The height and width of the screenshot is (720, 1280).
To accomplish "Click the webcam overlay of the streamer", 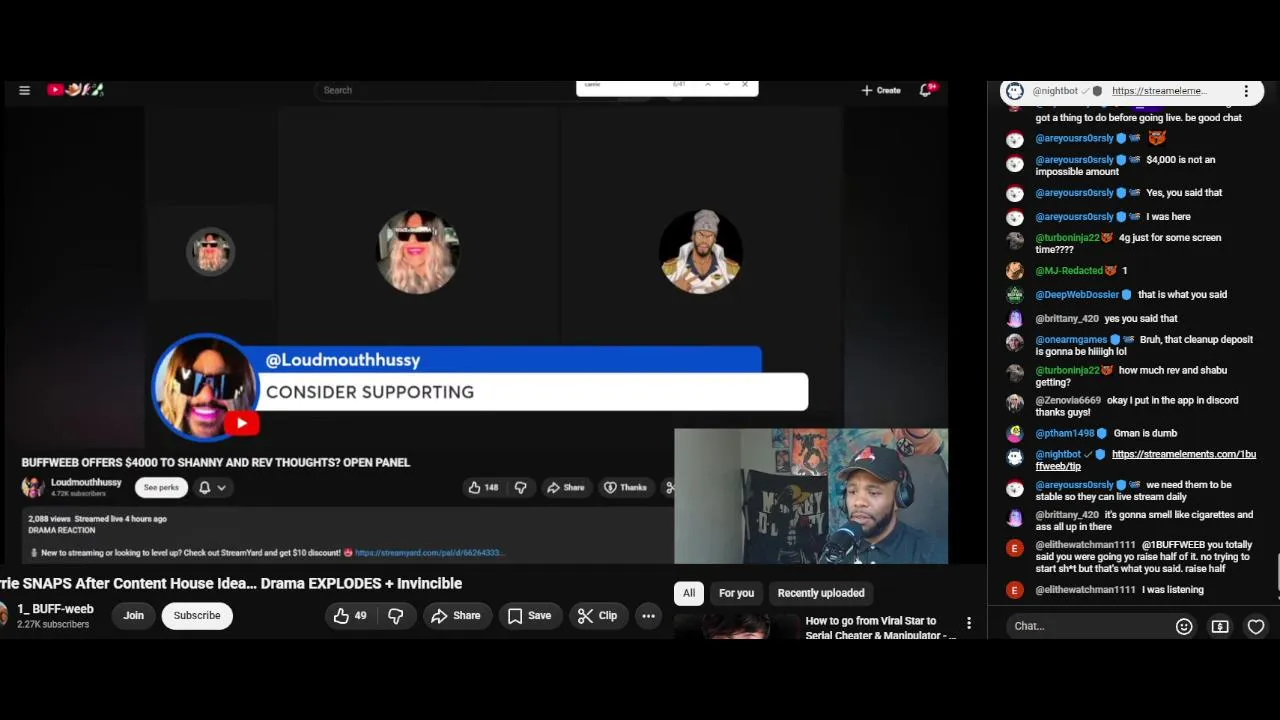I will tap(811, 497).
